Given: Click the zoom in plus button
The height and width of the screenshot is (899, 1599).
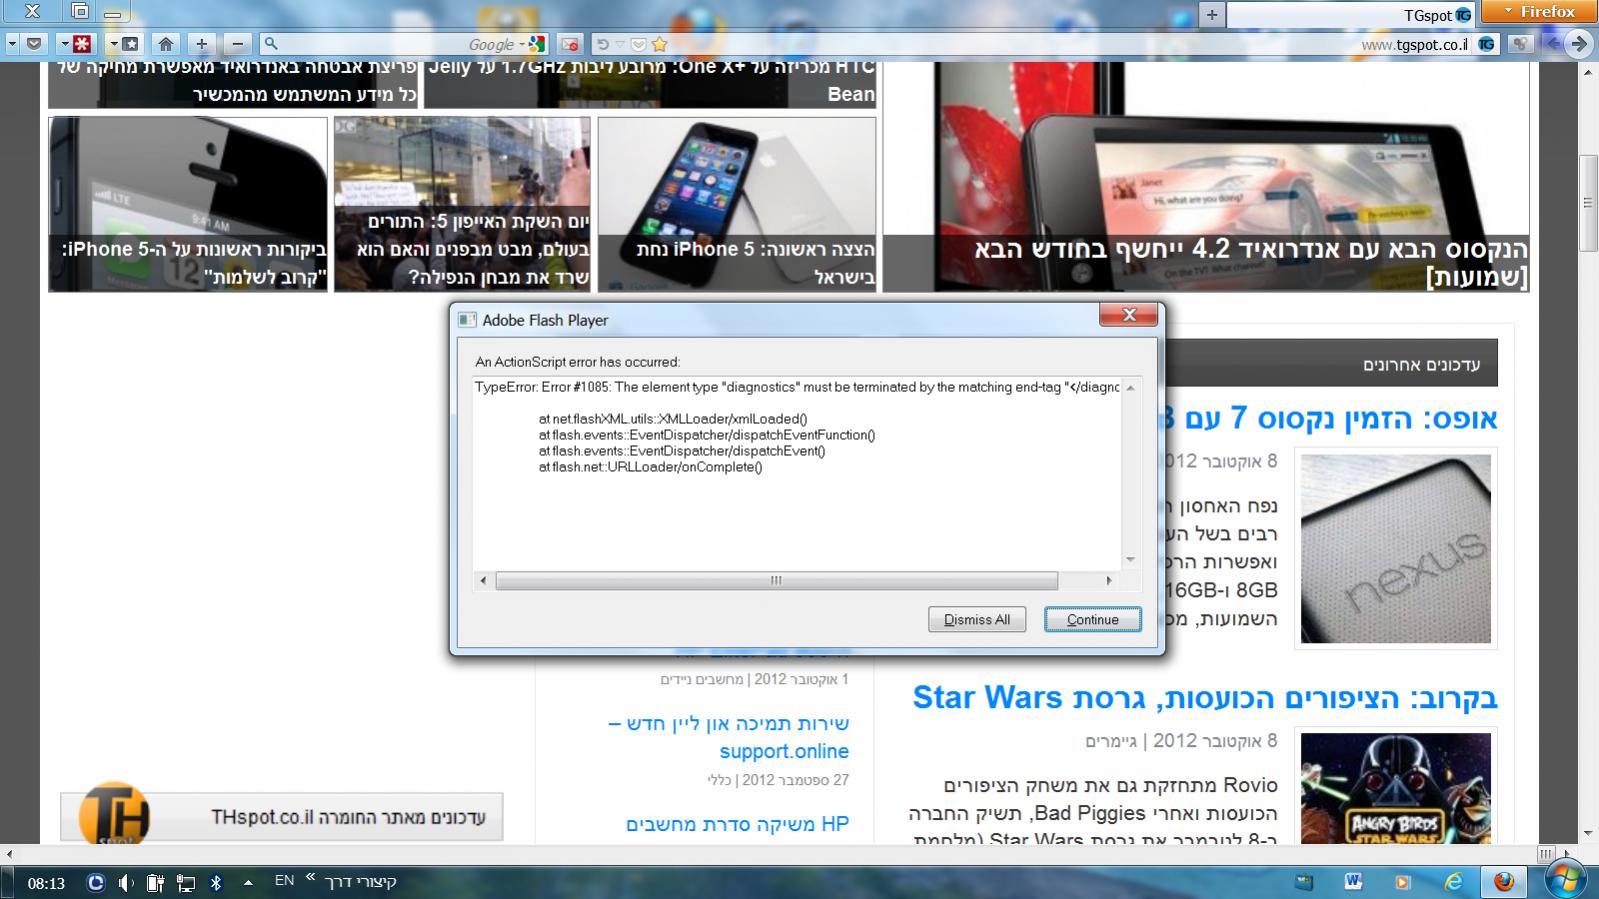Looking at the screenshot, I should click(x=202, y=44).
